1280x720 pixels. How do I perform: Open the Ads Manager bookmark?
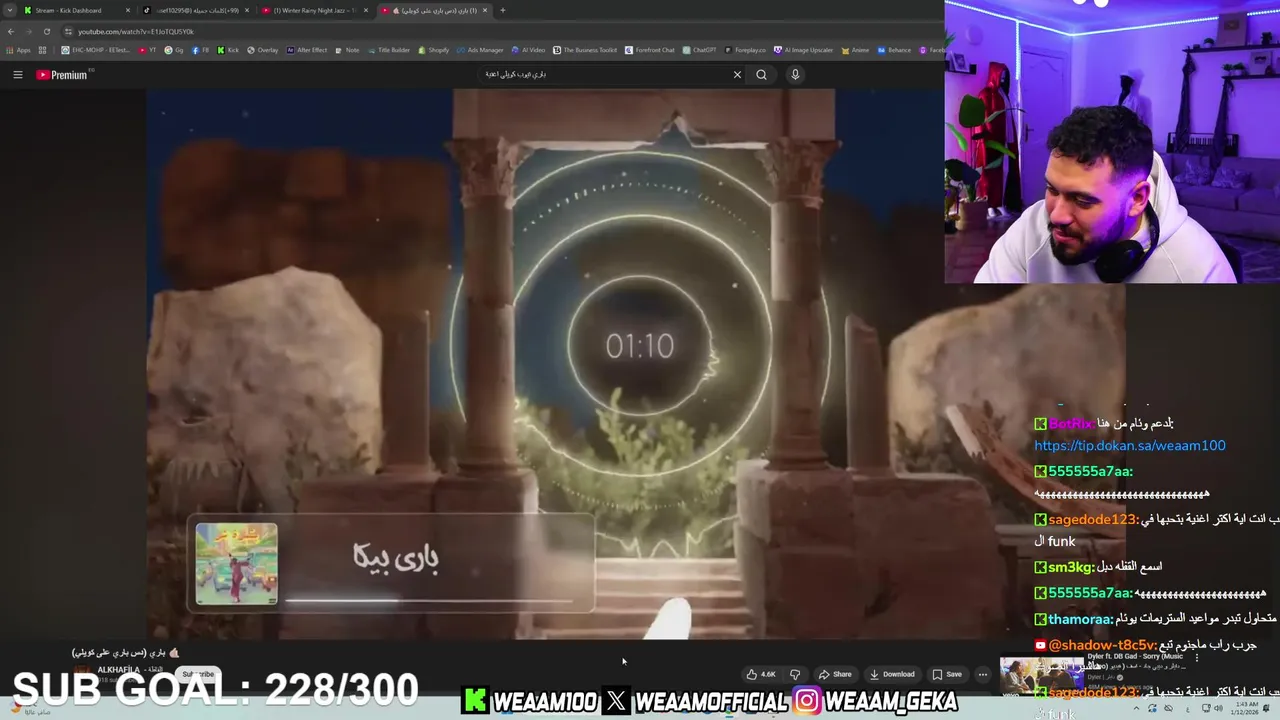coord(480,50)
